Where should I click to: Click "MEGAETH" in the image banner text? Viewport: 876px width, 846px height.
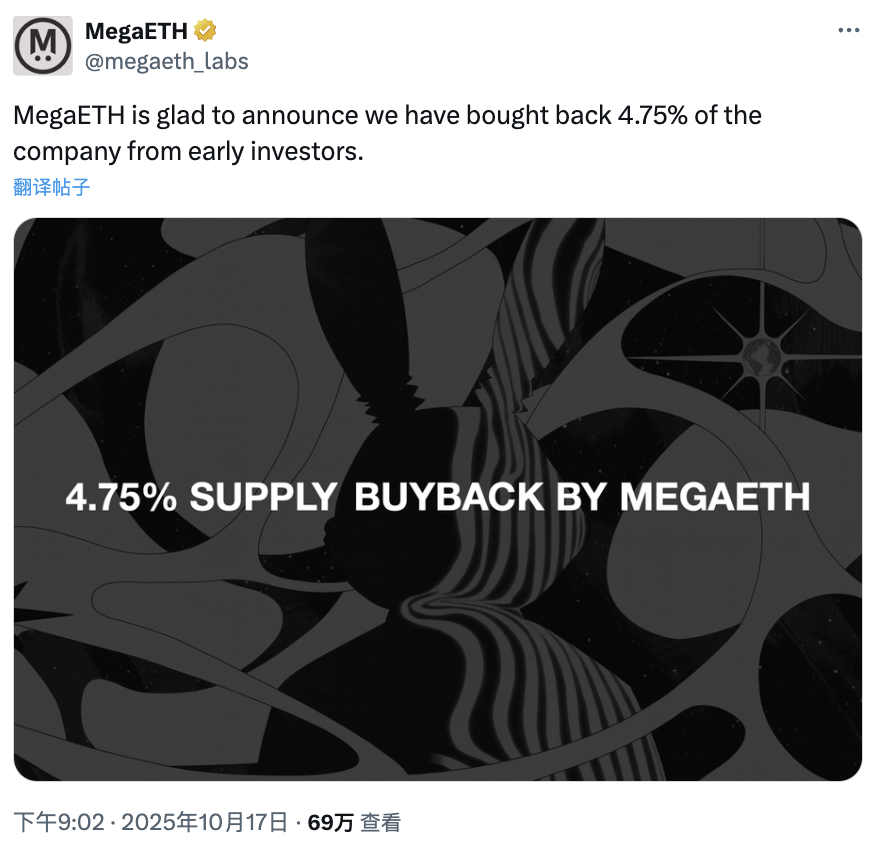714,497
